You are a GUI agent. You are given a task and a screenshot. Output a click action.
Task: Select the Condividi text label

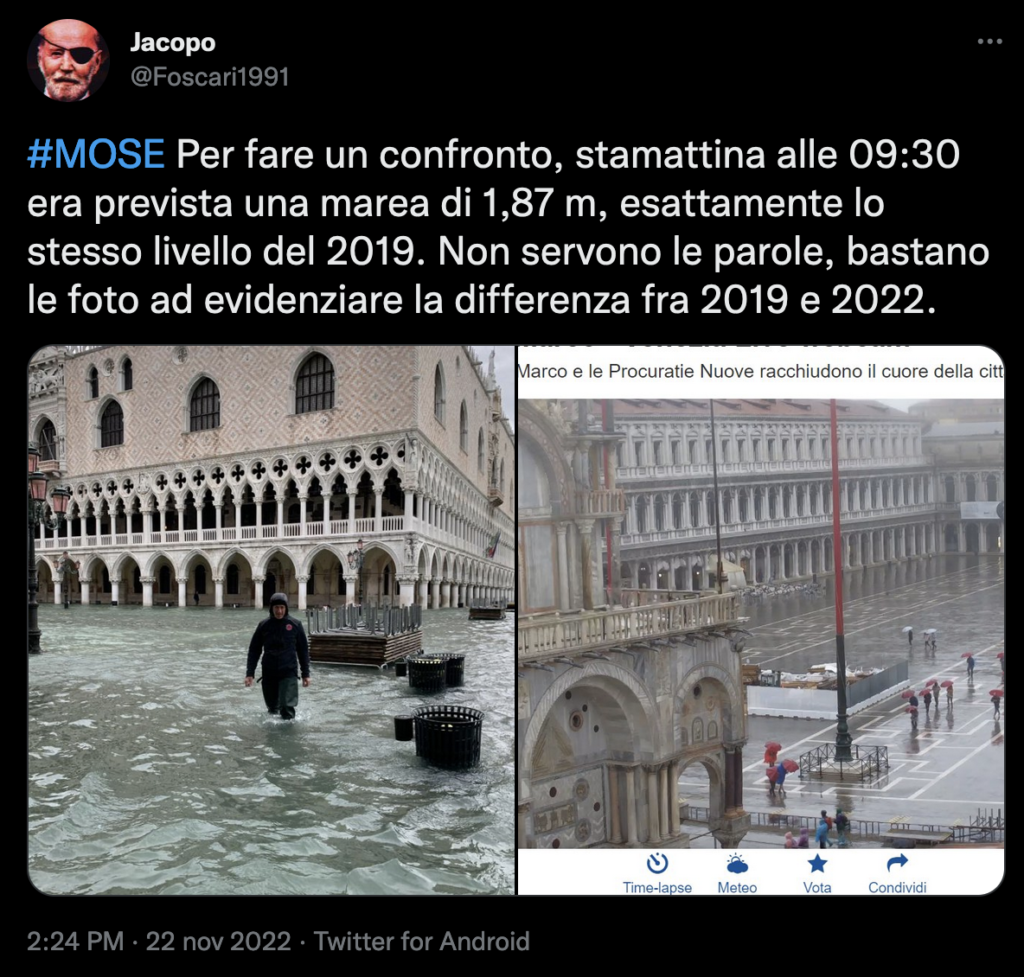897,888
